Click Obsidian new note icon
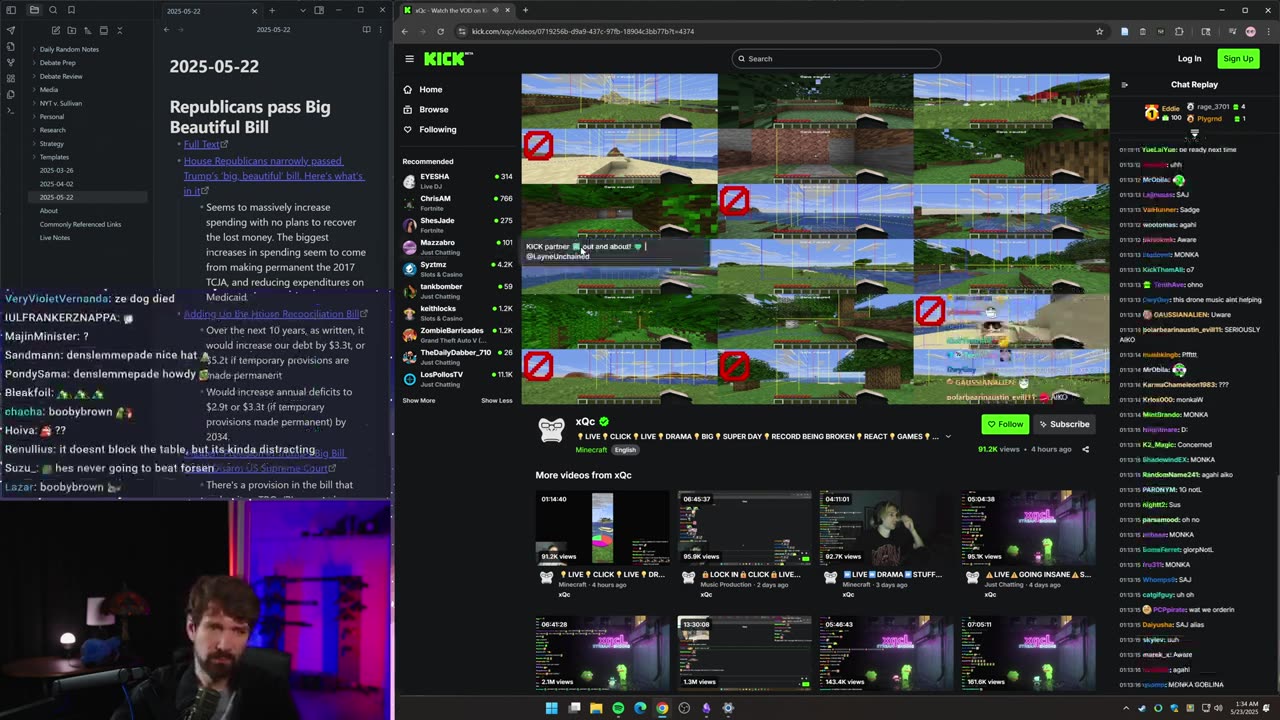 [56, 30]
